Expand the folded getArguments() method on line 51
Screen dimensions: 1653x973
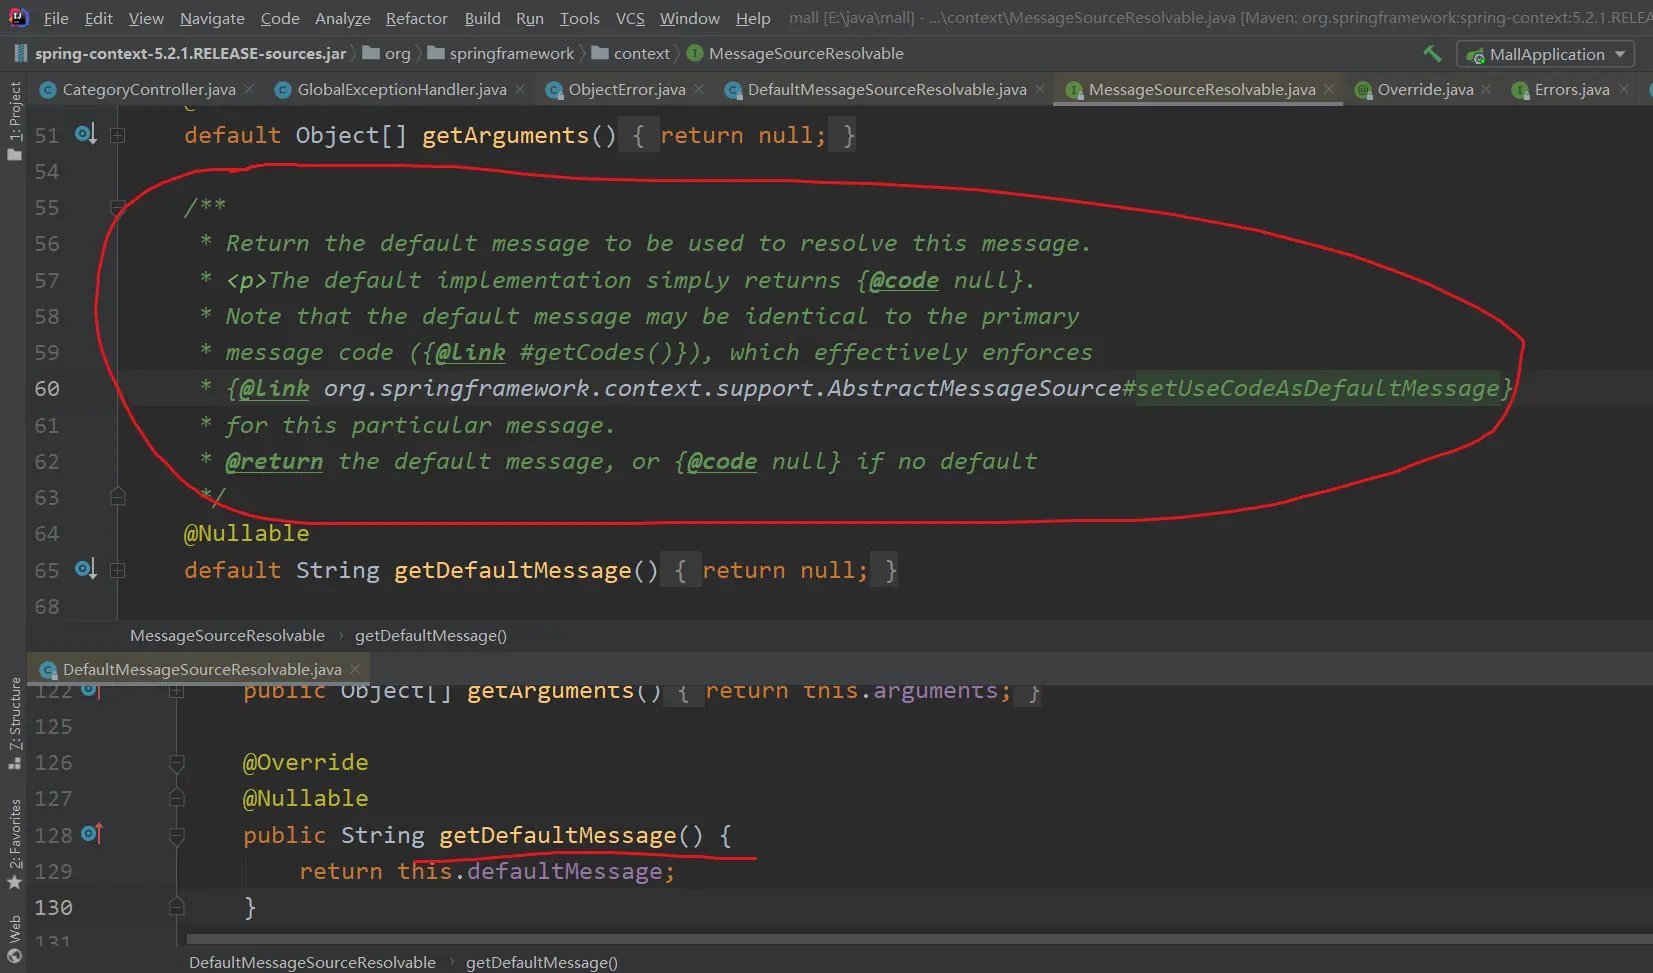pos(117,135)
